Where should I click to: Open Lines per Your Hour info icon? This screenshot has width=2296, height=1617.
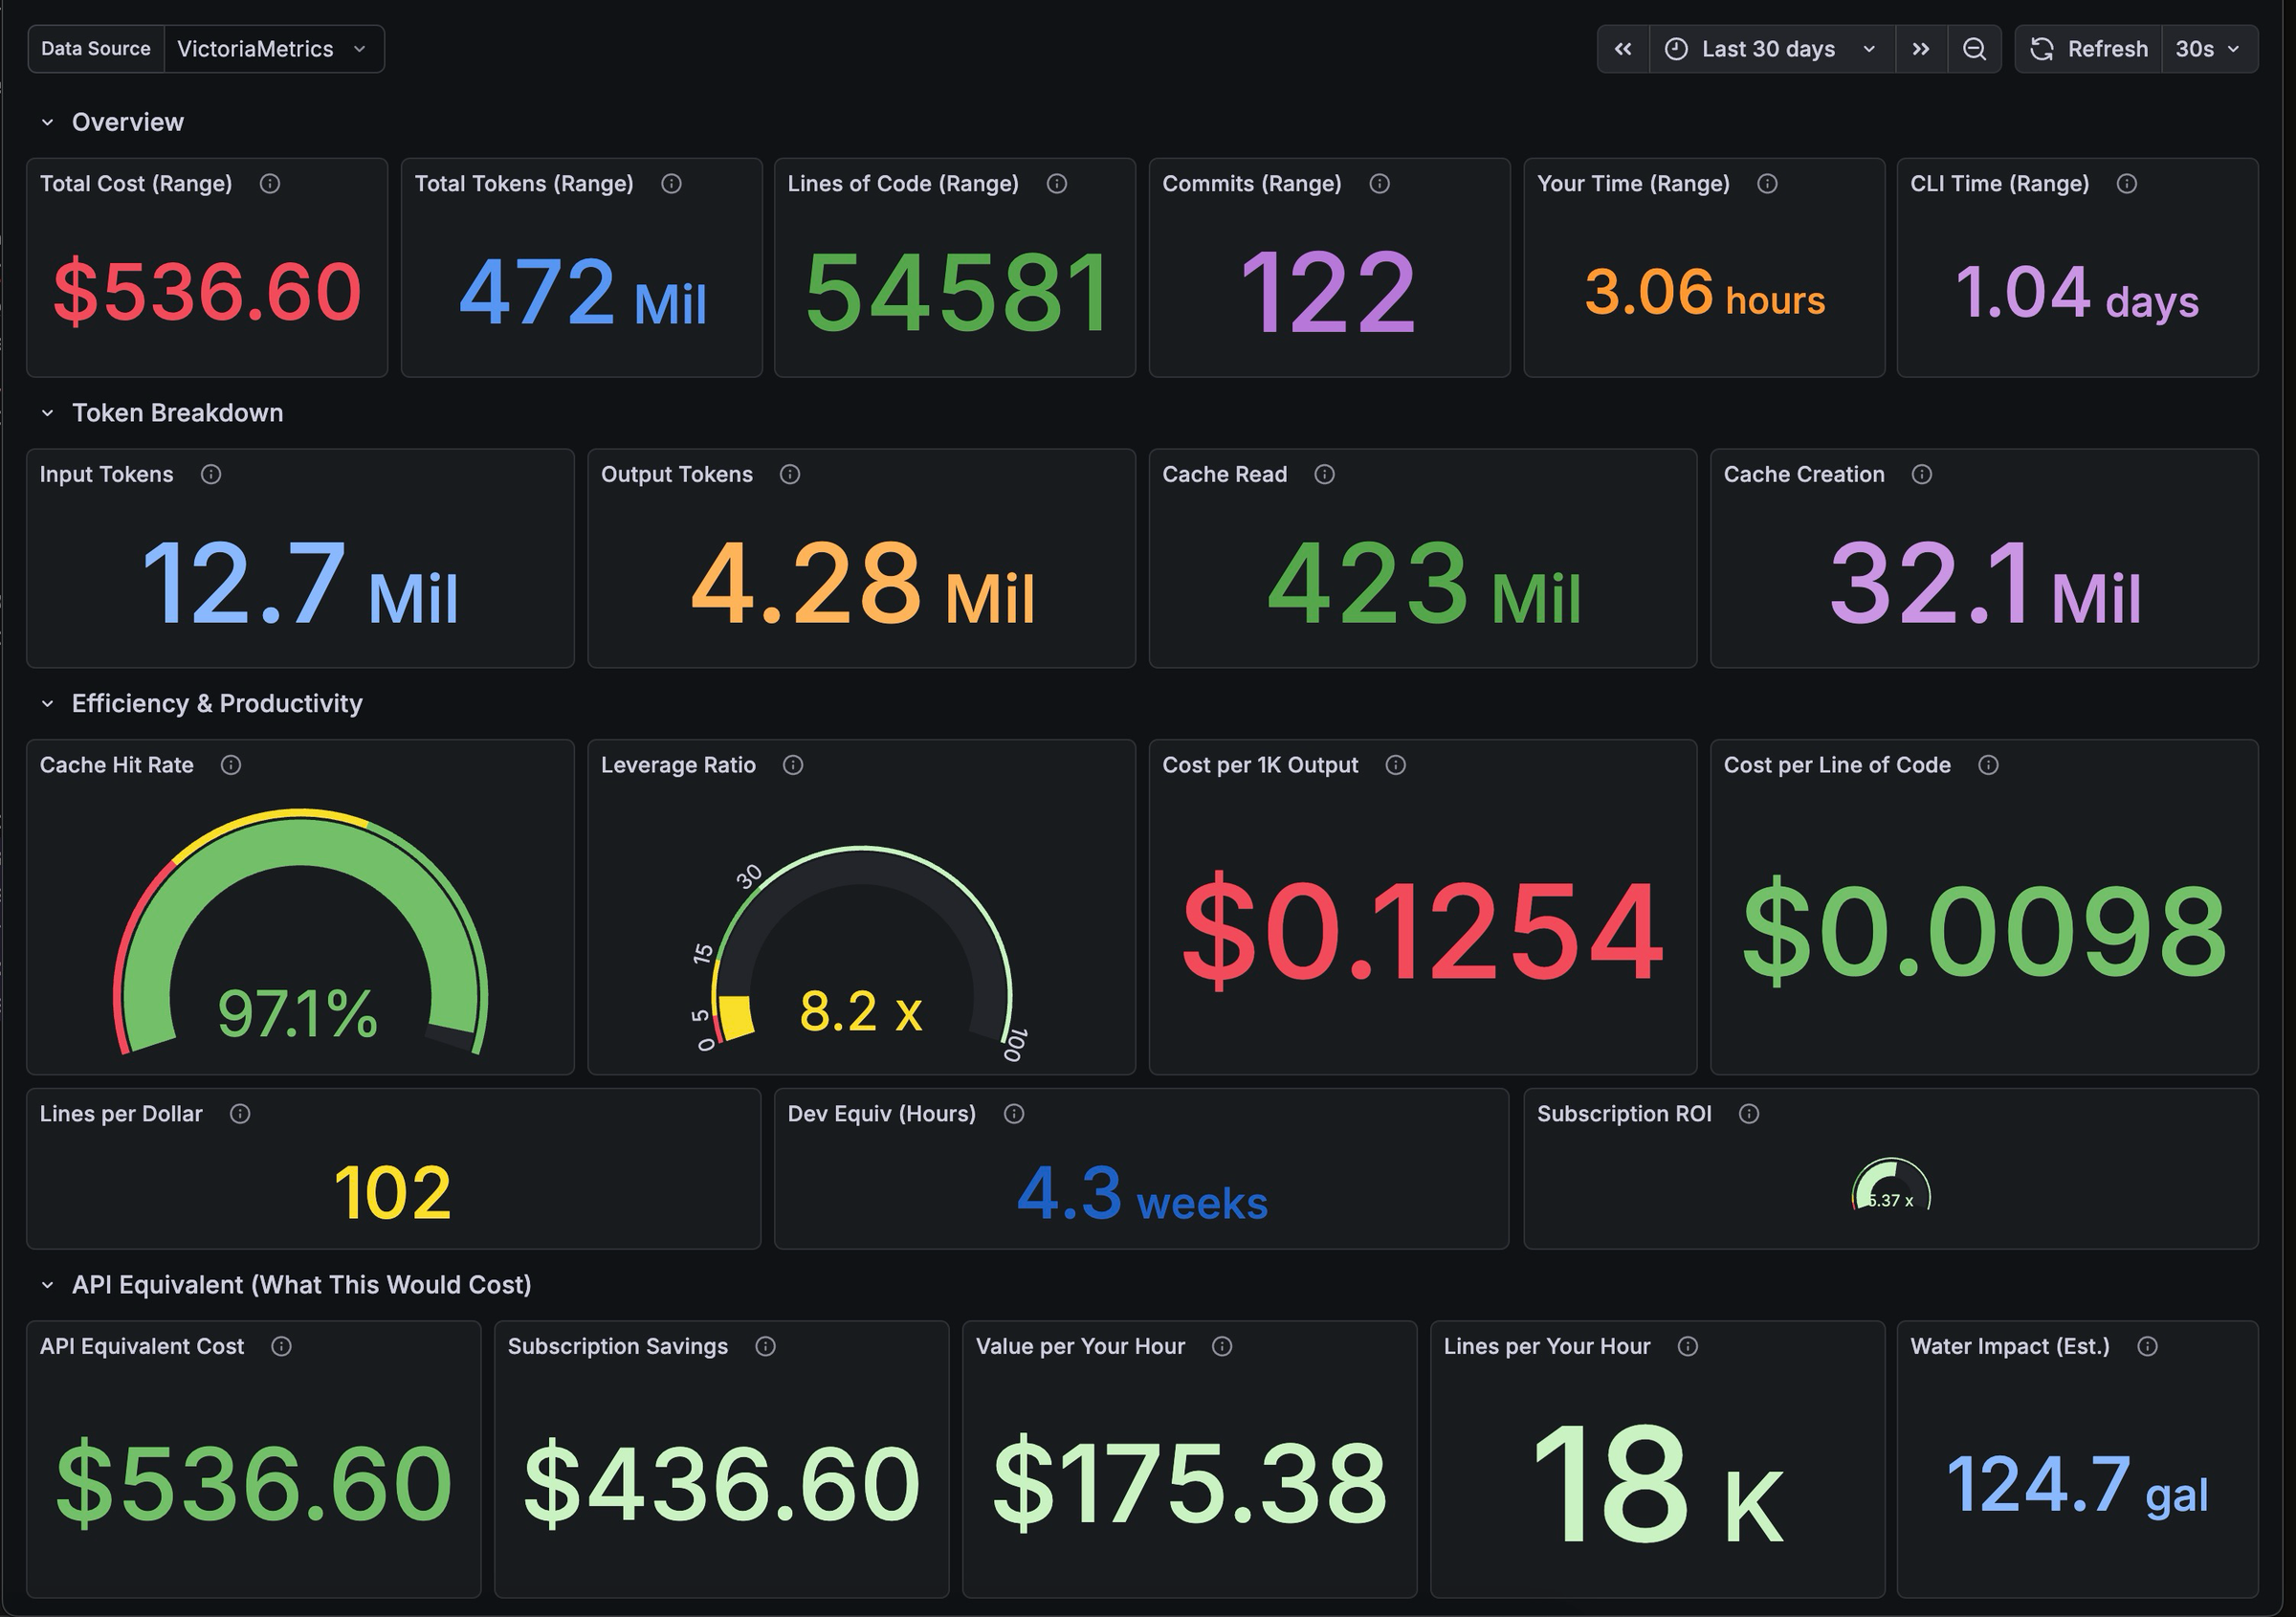(x=1688, y=1347)
